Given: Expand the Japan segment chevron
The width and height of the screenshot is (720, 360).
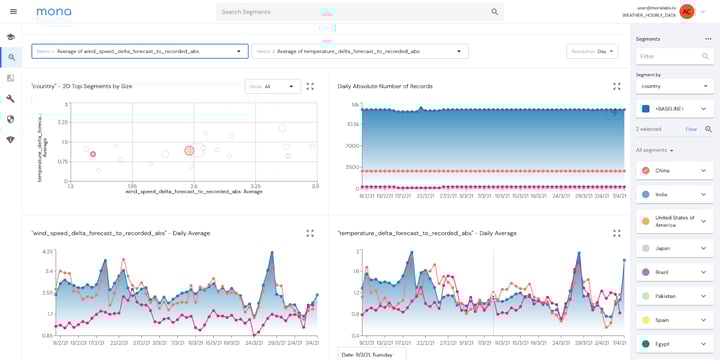Looking at the screenshot, I should tap(703, 248).
